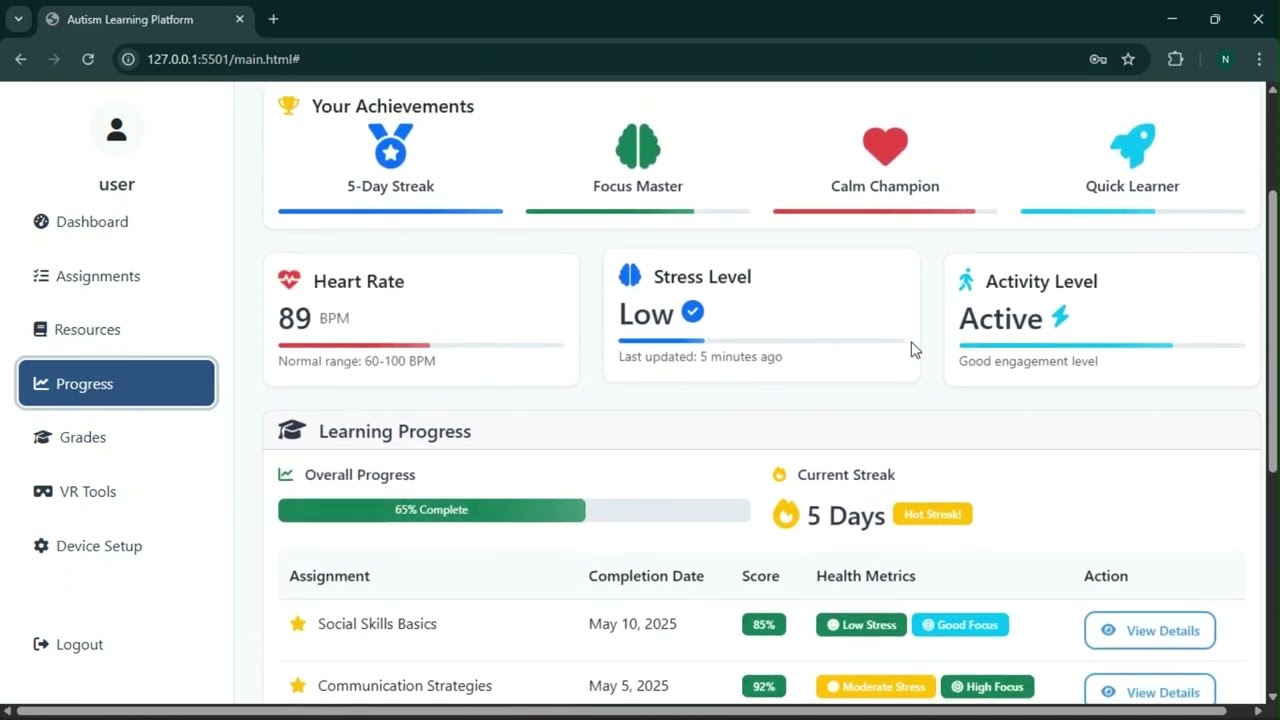The height and width of the screenshot is (720, 1280).
Task: Click the Calm Champion heart icon
Action: pyautogui.click(x=885, y=146)
